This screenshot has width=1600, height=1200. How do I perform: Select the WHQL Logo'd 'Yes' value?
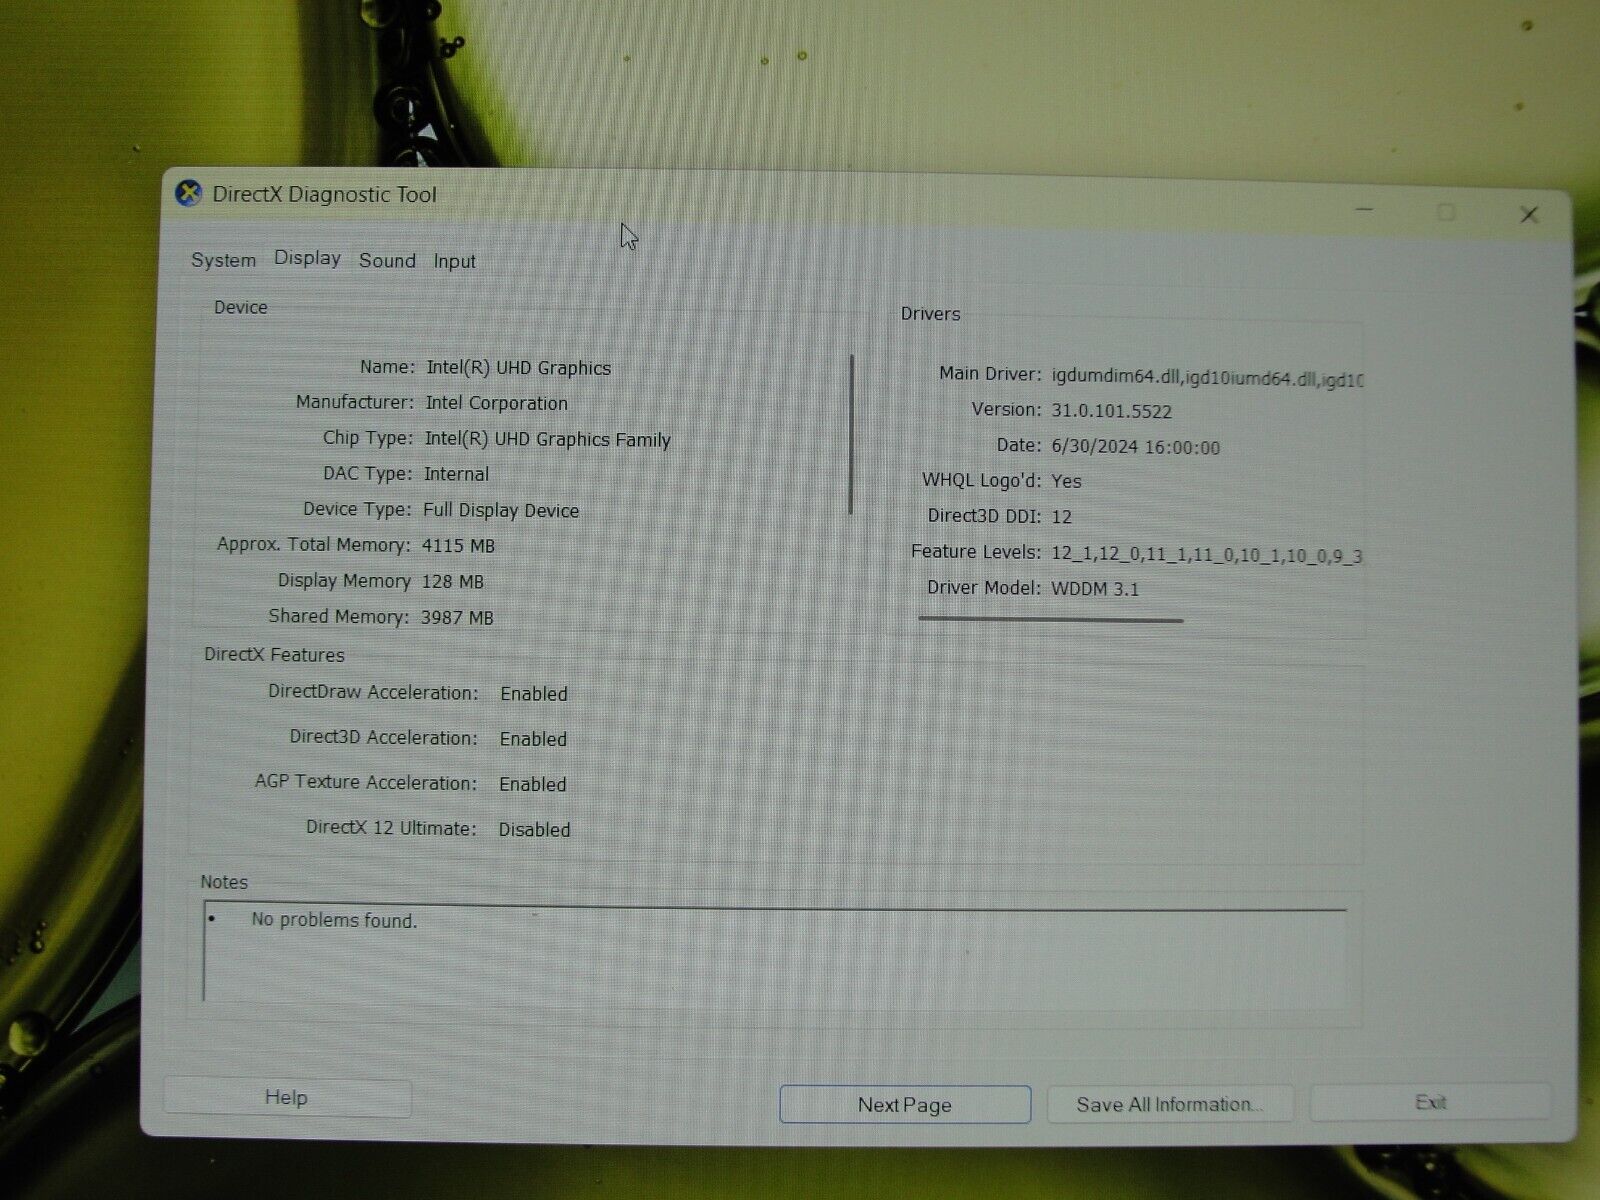point(1066,481)
